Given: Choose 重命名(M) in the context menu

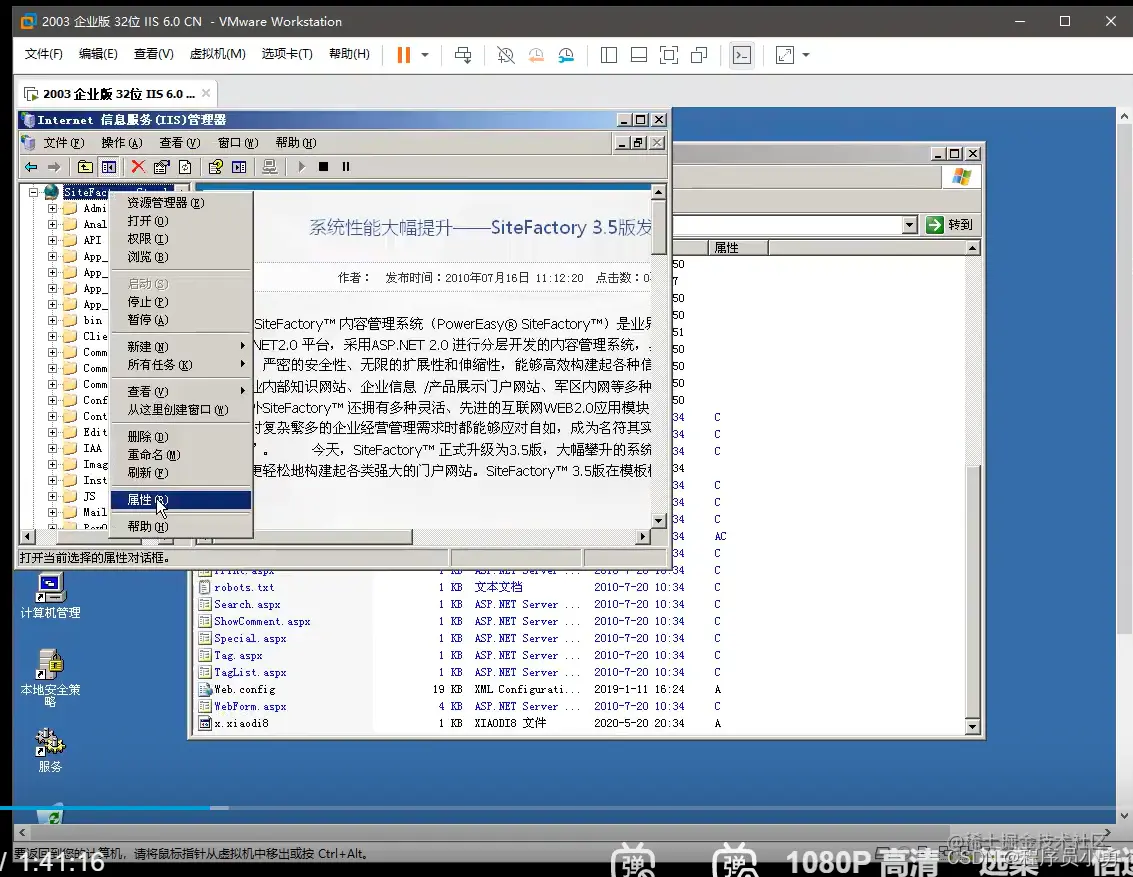Looking at the screenshot, I should point(181,455).
